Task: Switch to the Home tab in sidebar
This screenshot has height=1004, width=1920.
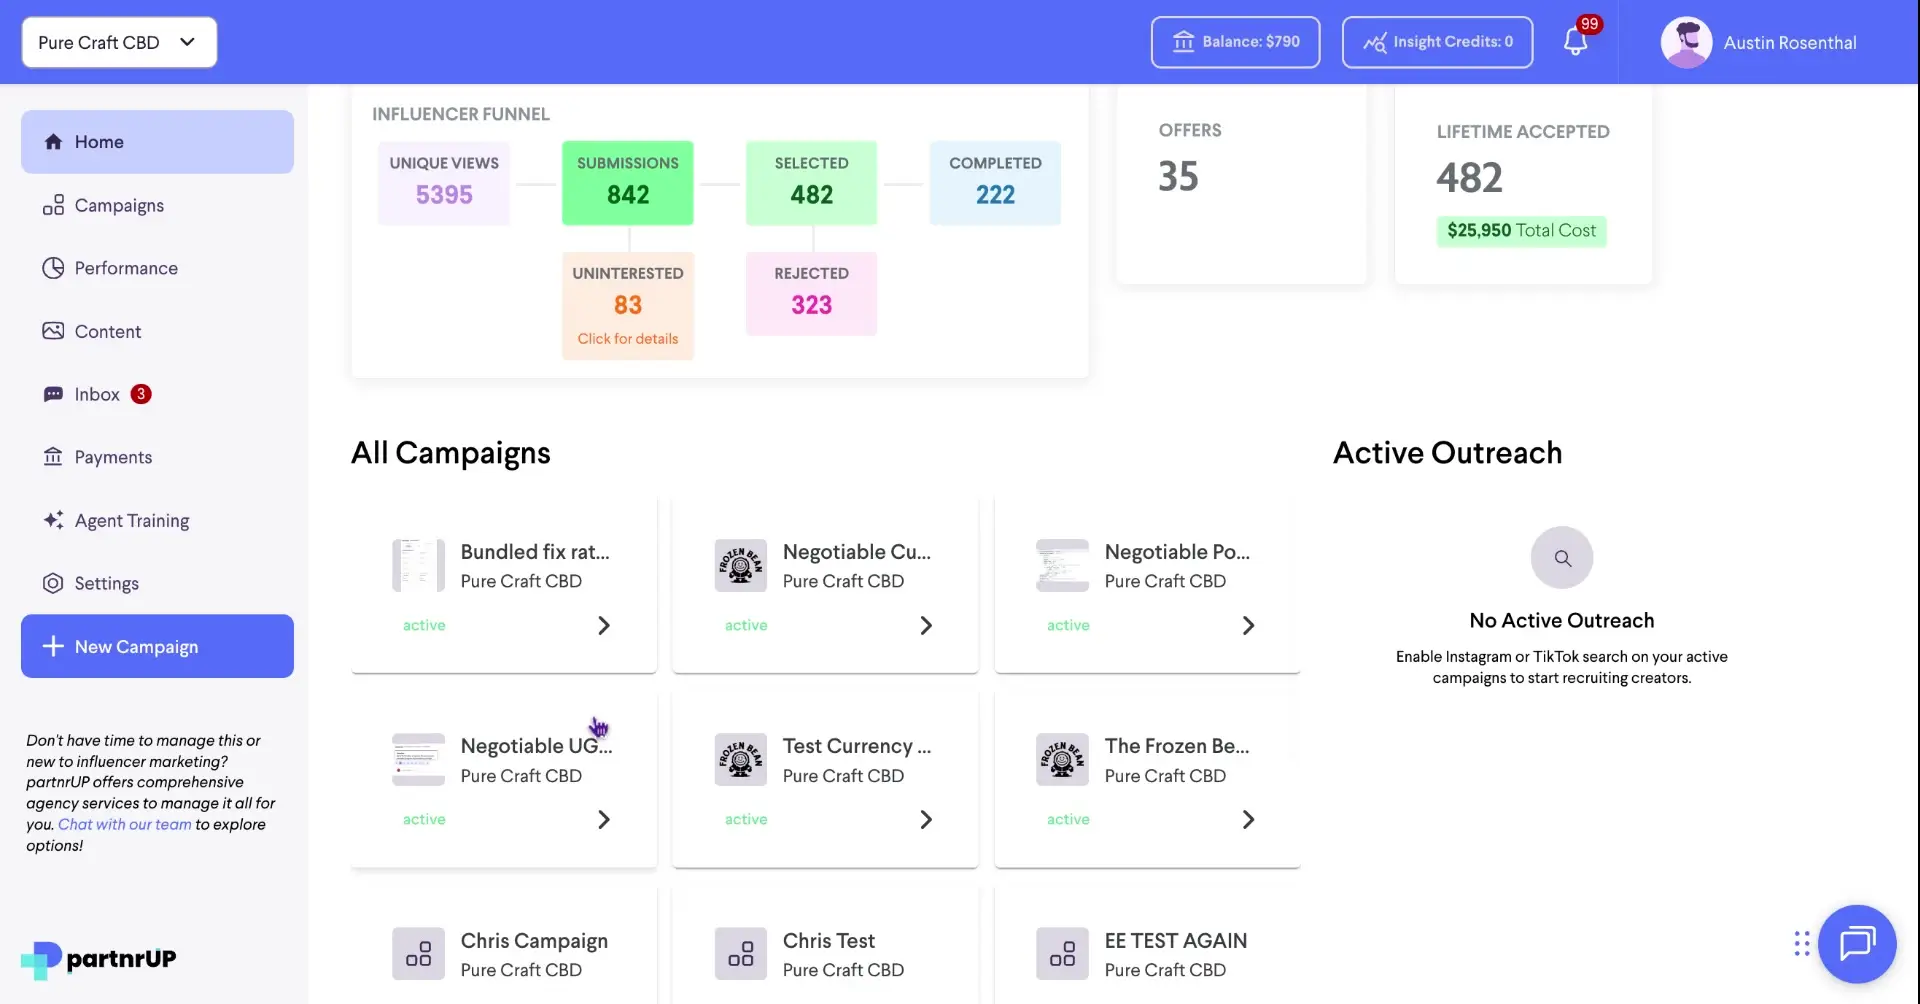Action: pyautogui.click(x=99, y=141)
